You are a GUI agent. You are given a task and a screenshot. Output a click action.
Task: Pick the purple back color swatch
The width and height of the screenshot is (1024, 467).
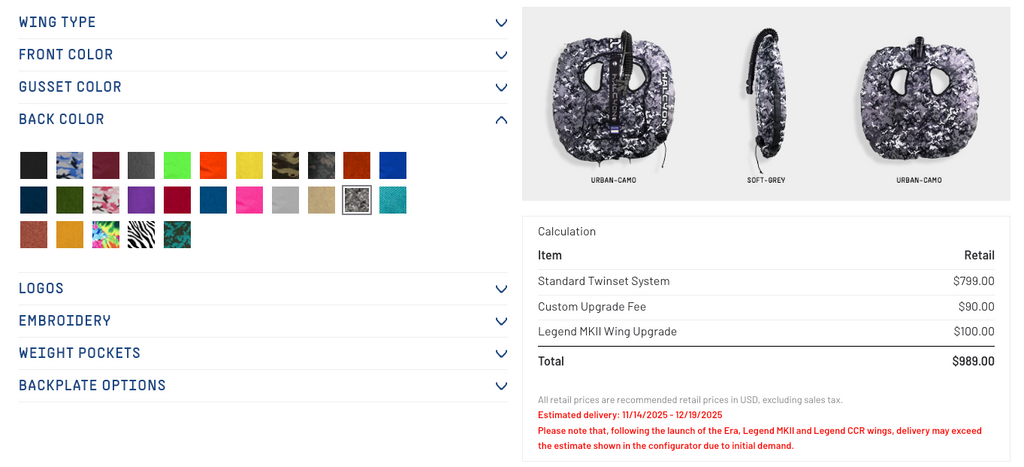point(141,200)
